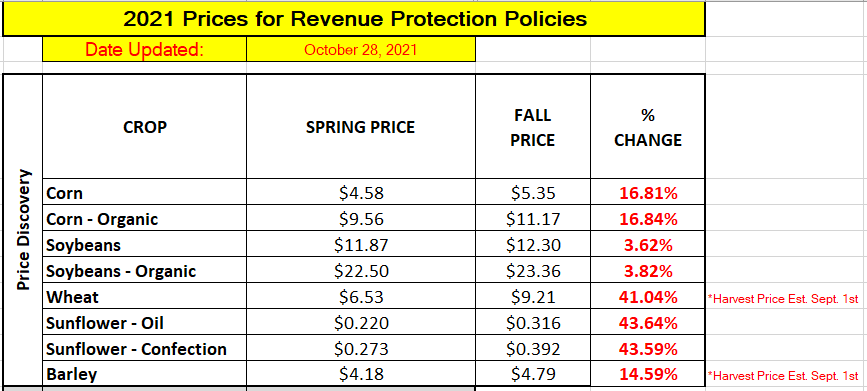This screenshot has height=391, width=867.
Task: Click the Soybeans - Organic $22.50 cell
Action: 361,270
